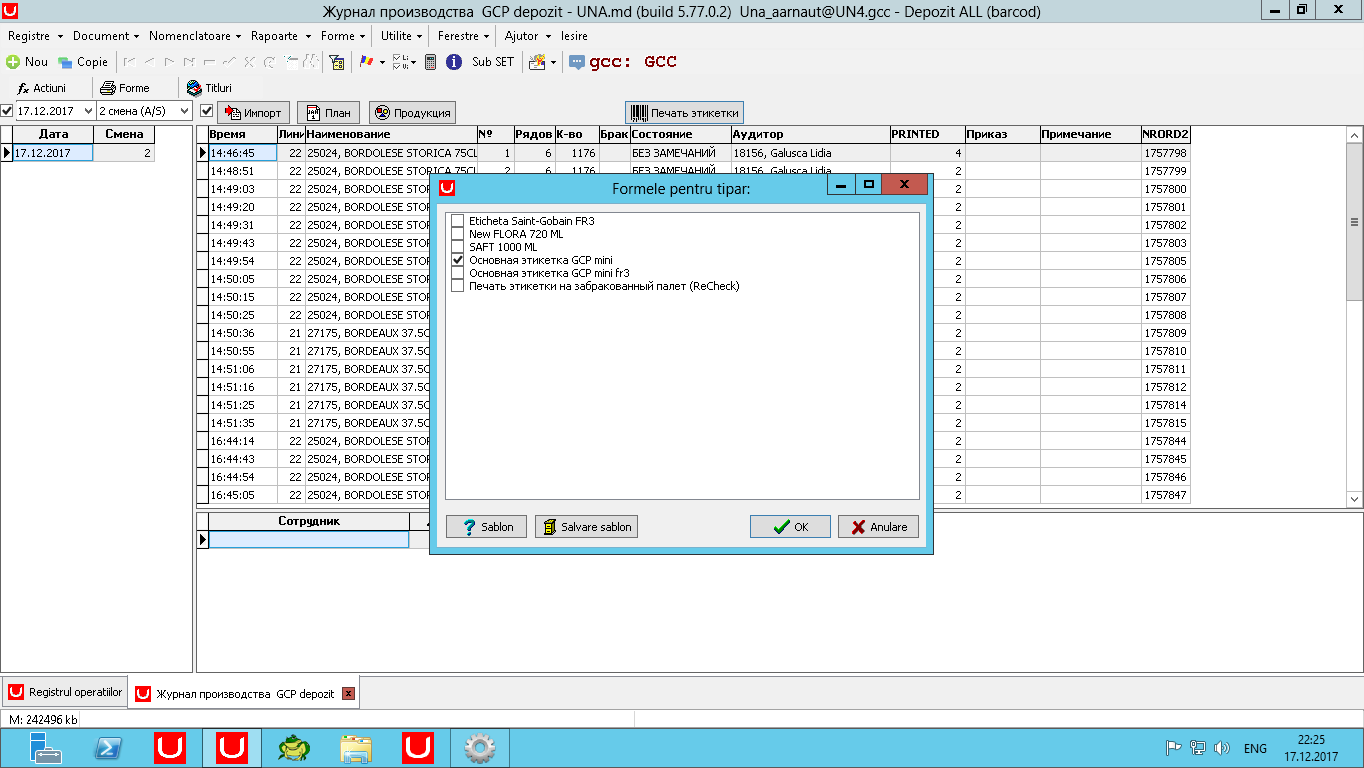Click the vertical scrollbar of the production table
The width and height of the screenshot is (1364, 768).
coord(1355,317)
